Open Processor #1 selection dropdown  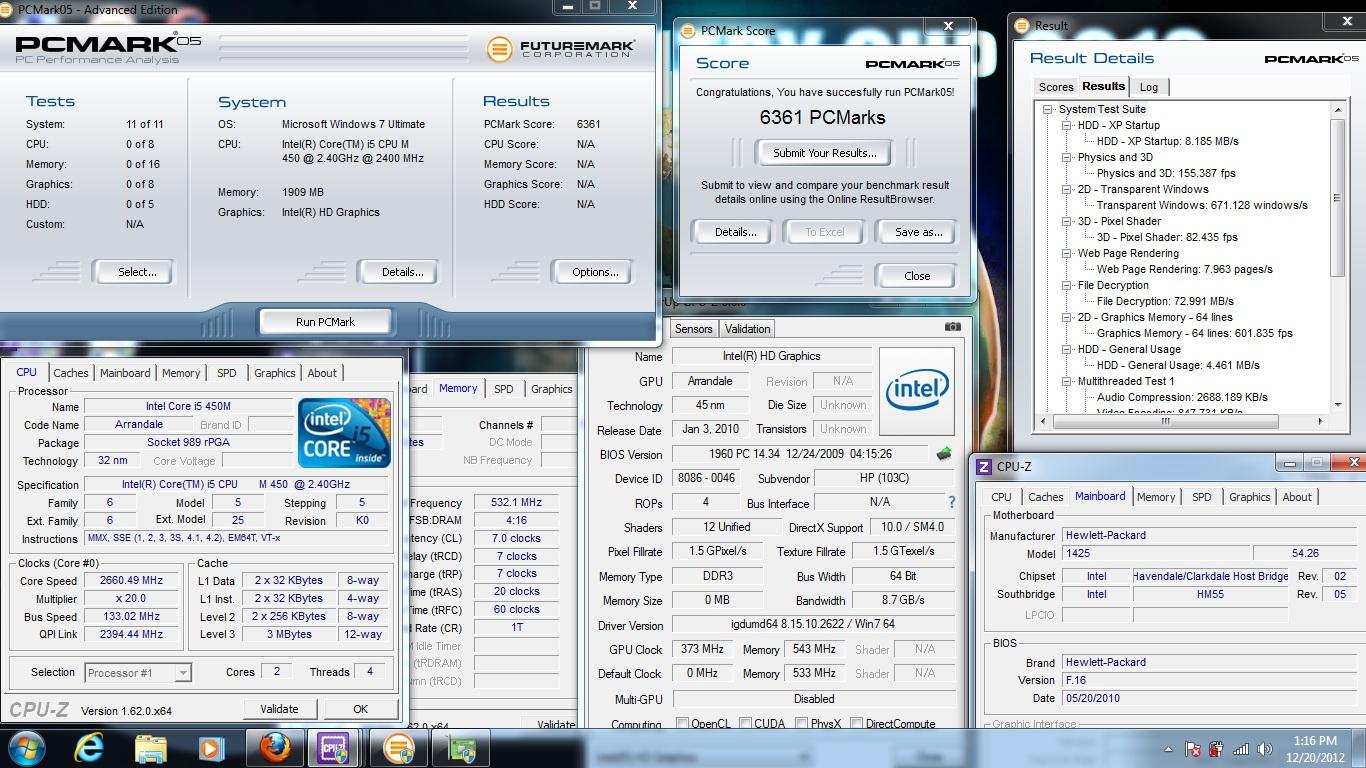tap(138, 673)
